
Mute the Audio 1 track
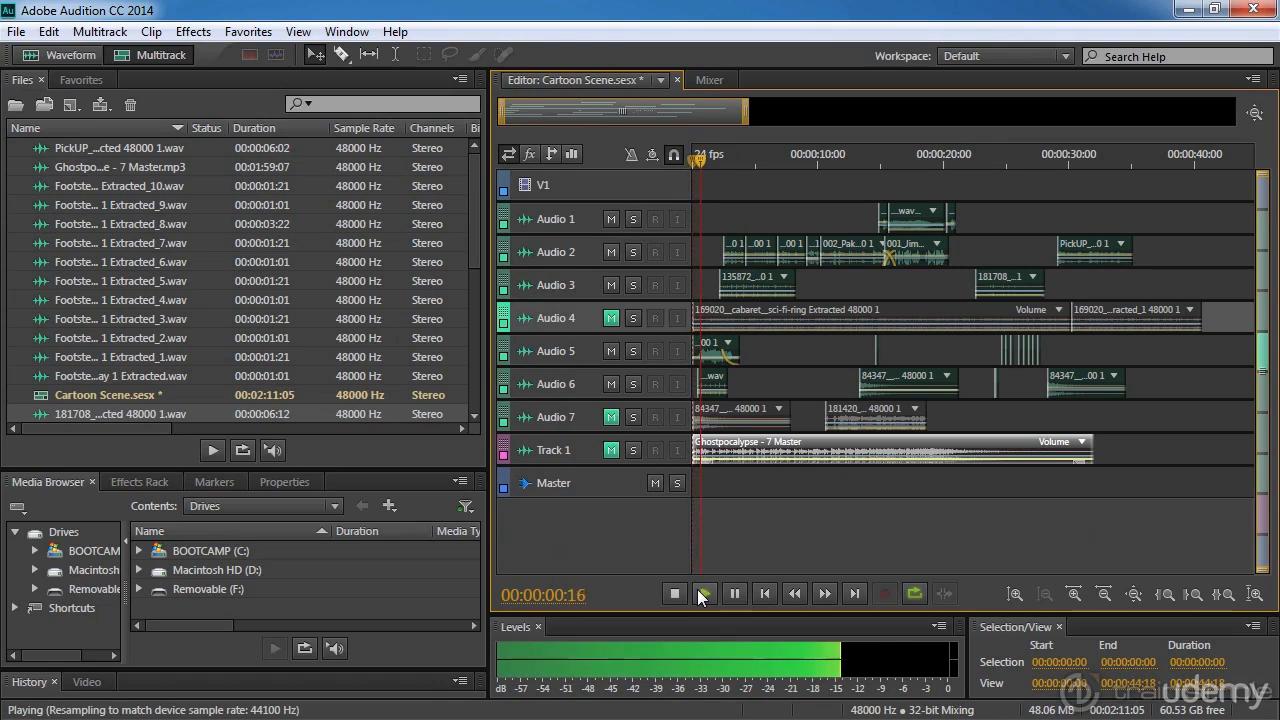point(611,219)
